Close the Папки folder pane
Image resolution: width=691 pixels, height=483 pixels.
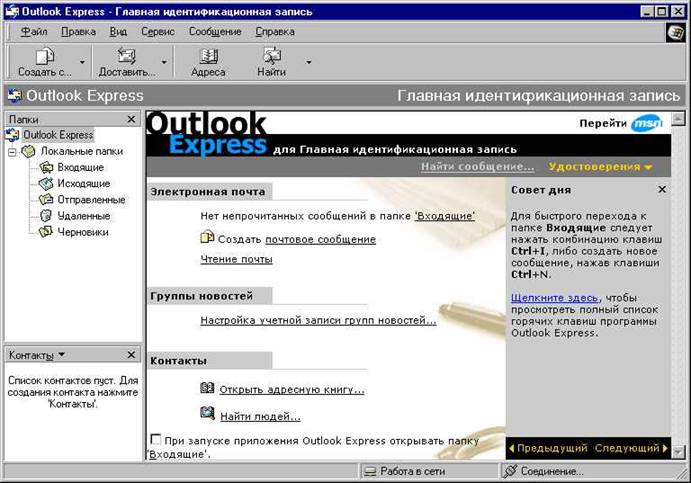131,119
